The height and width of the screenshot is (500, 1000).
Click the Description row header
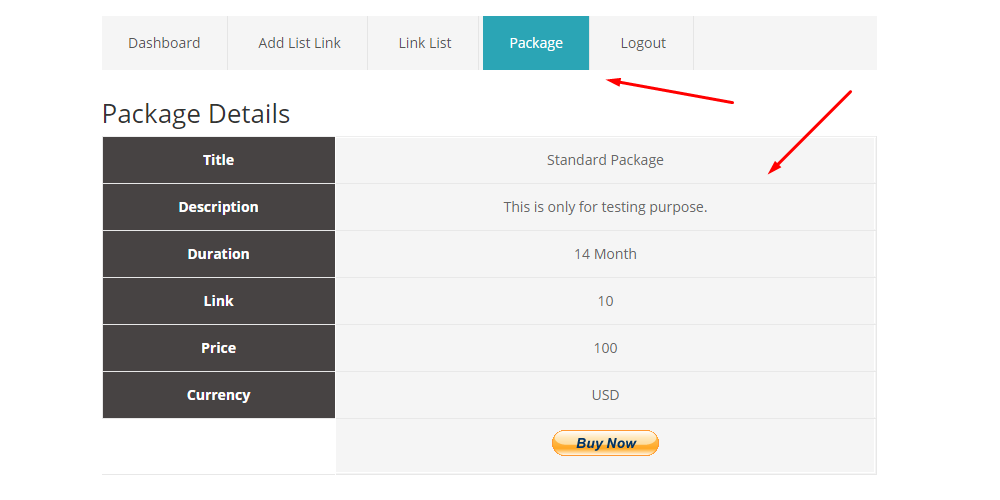(x=219, y=207)
